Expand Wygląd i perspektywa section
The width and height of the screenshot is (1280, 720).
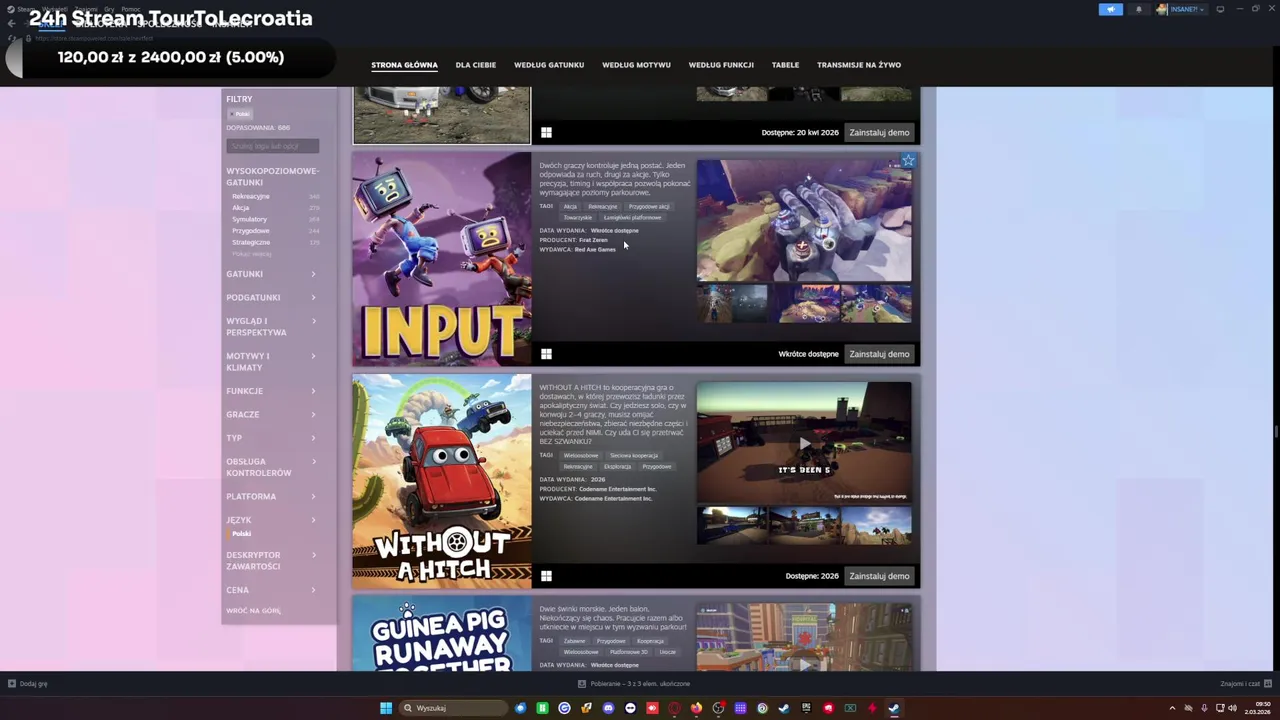click(271, 327)
